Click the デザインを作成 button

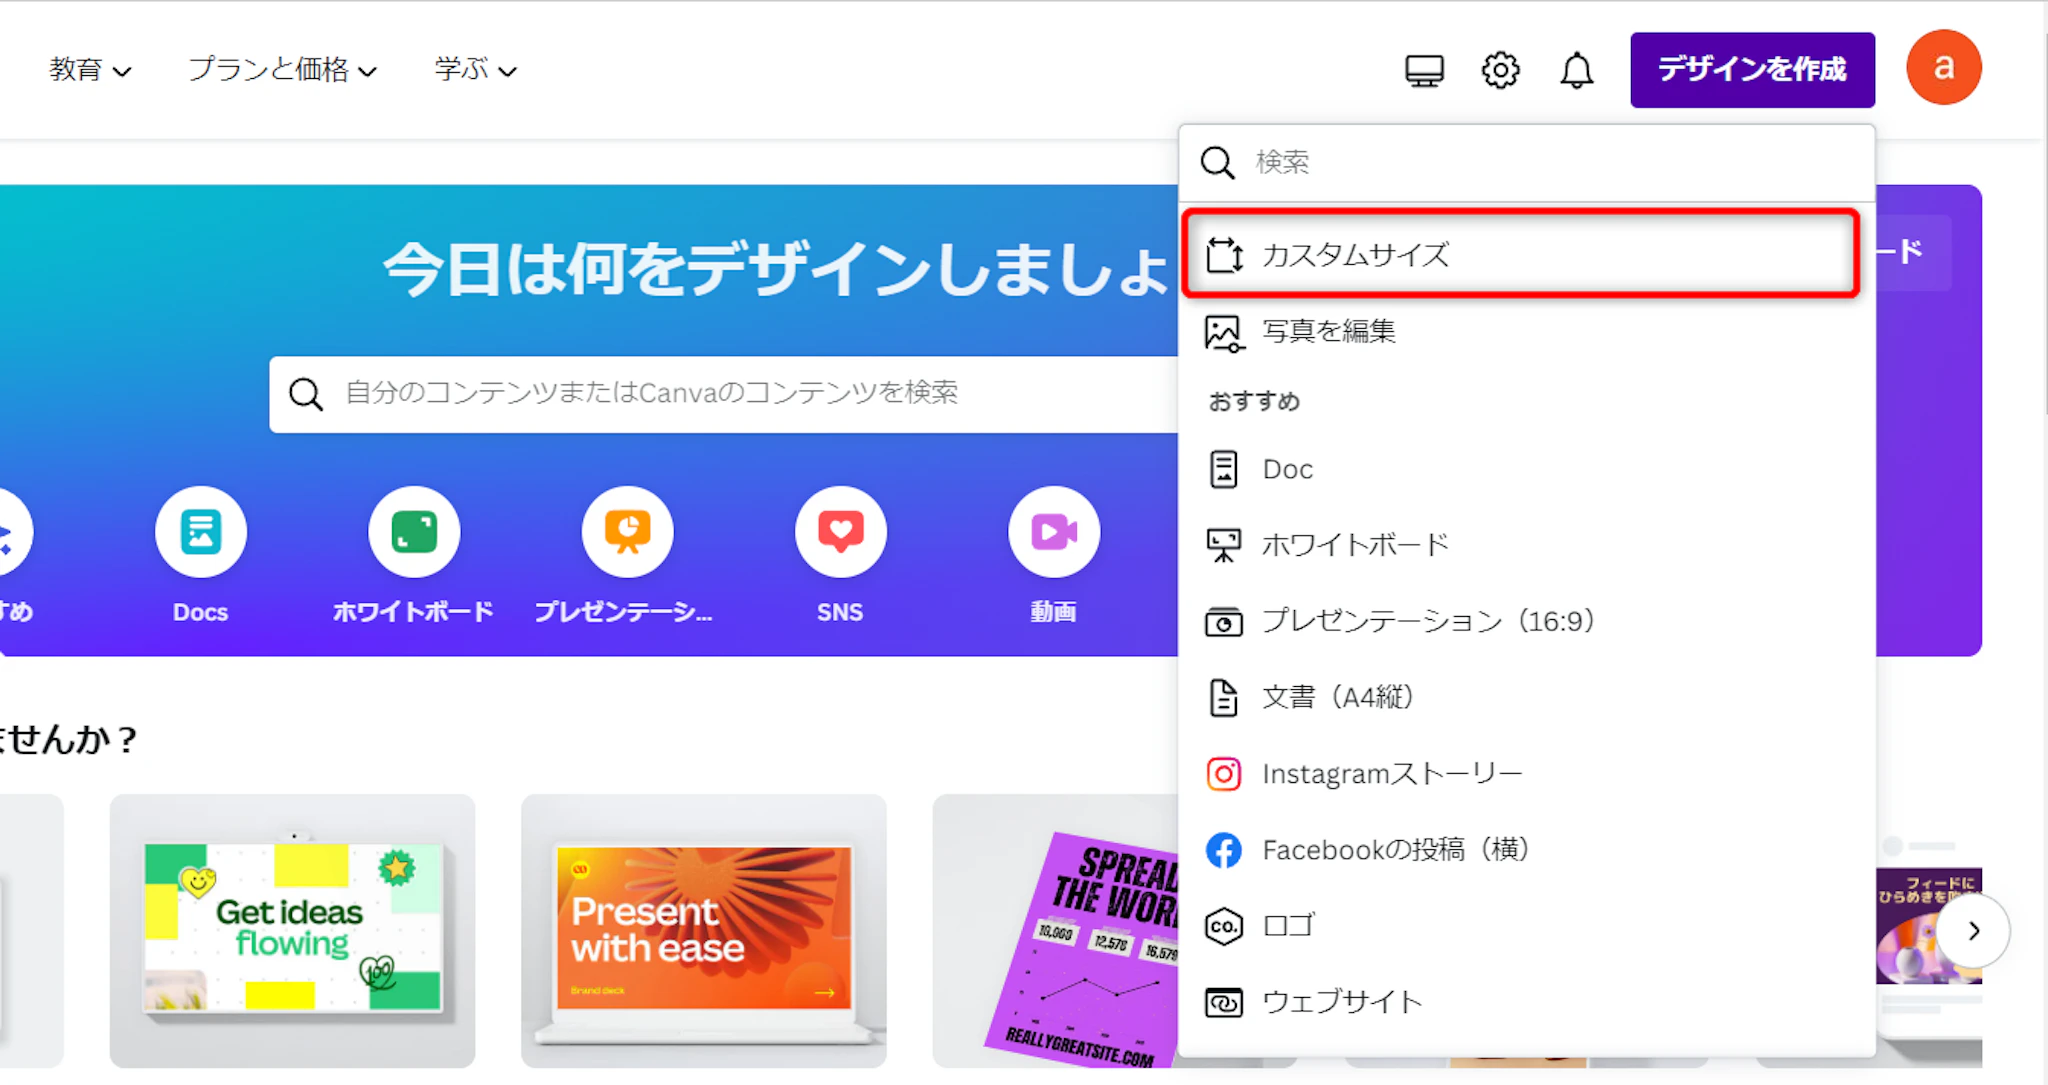tap(1751, 69)
